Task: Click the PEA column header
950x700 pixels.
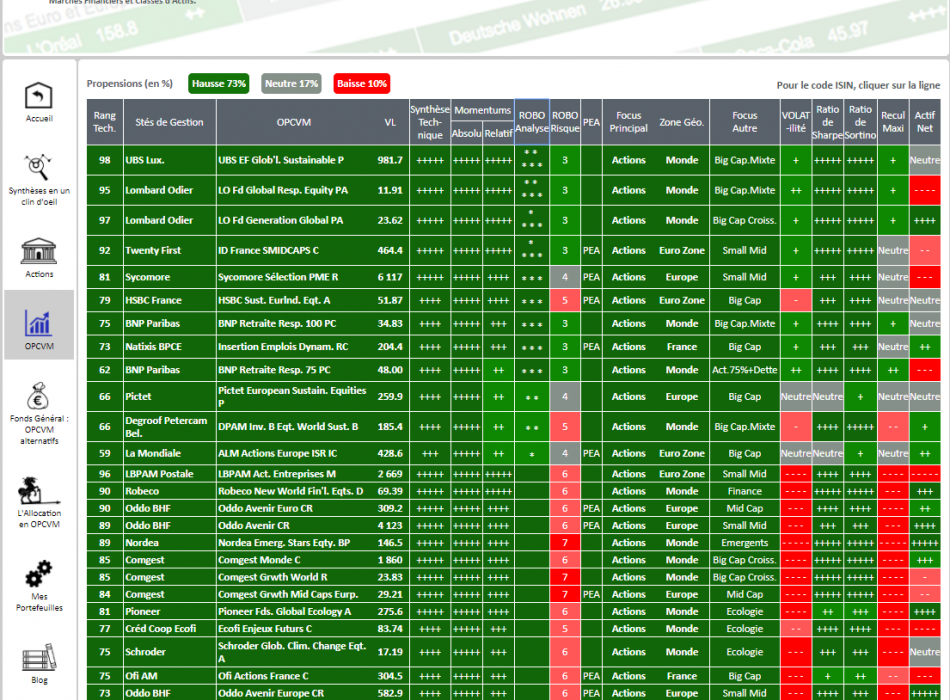Action: (x=591, y=122)
